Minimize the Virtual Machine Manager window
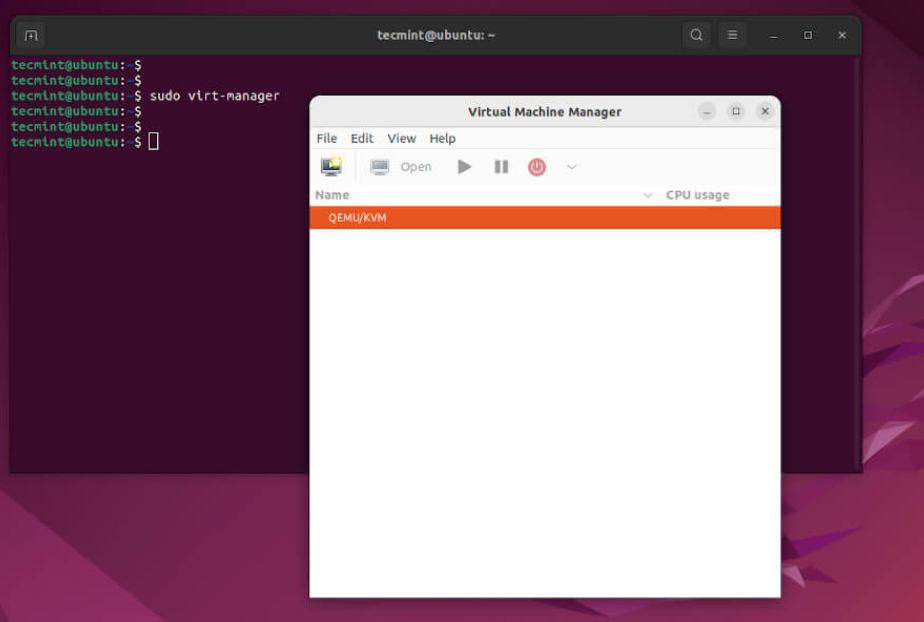The width and height of the screenshot is (924, 622). pyautogui.click(x=707, y=111)
